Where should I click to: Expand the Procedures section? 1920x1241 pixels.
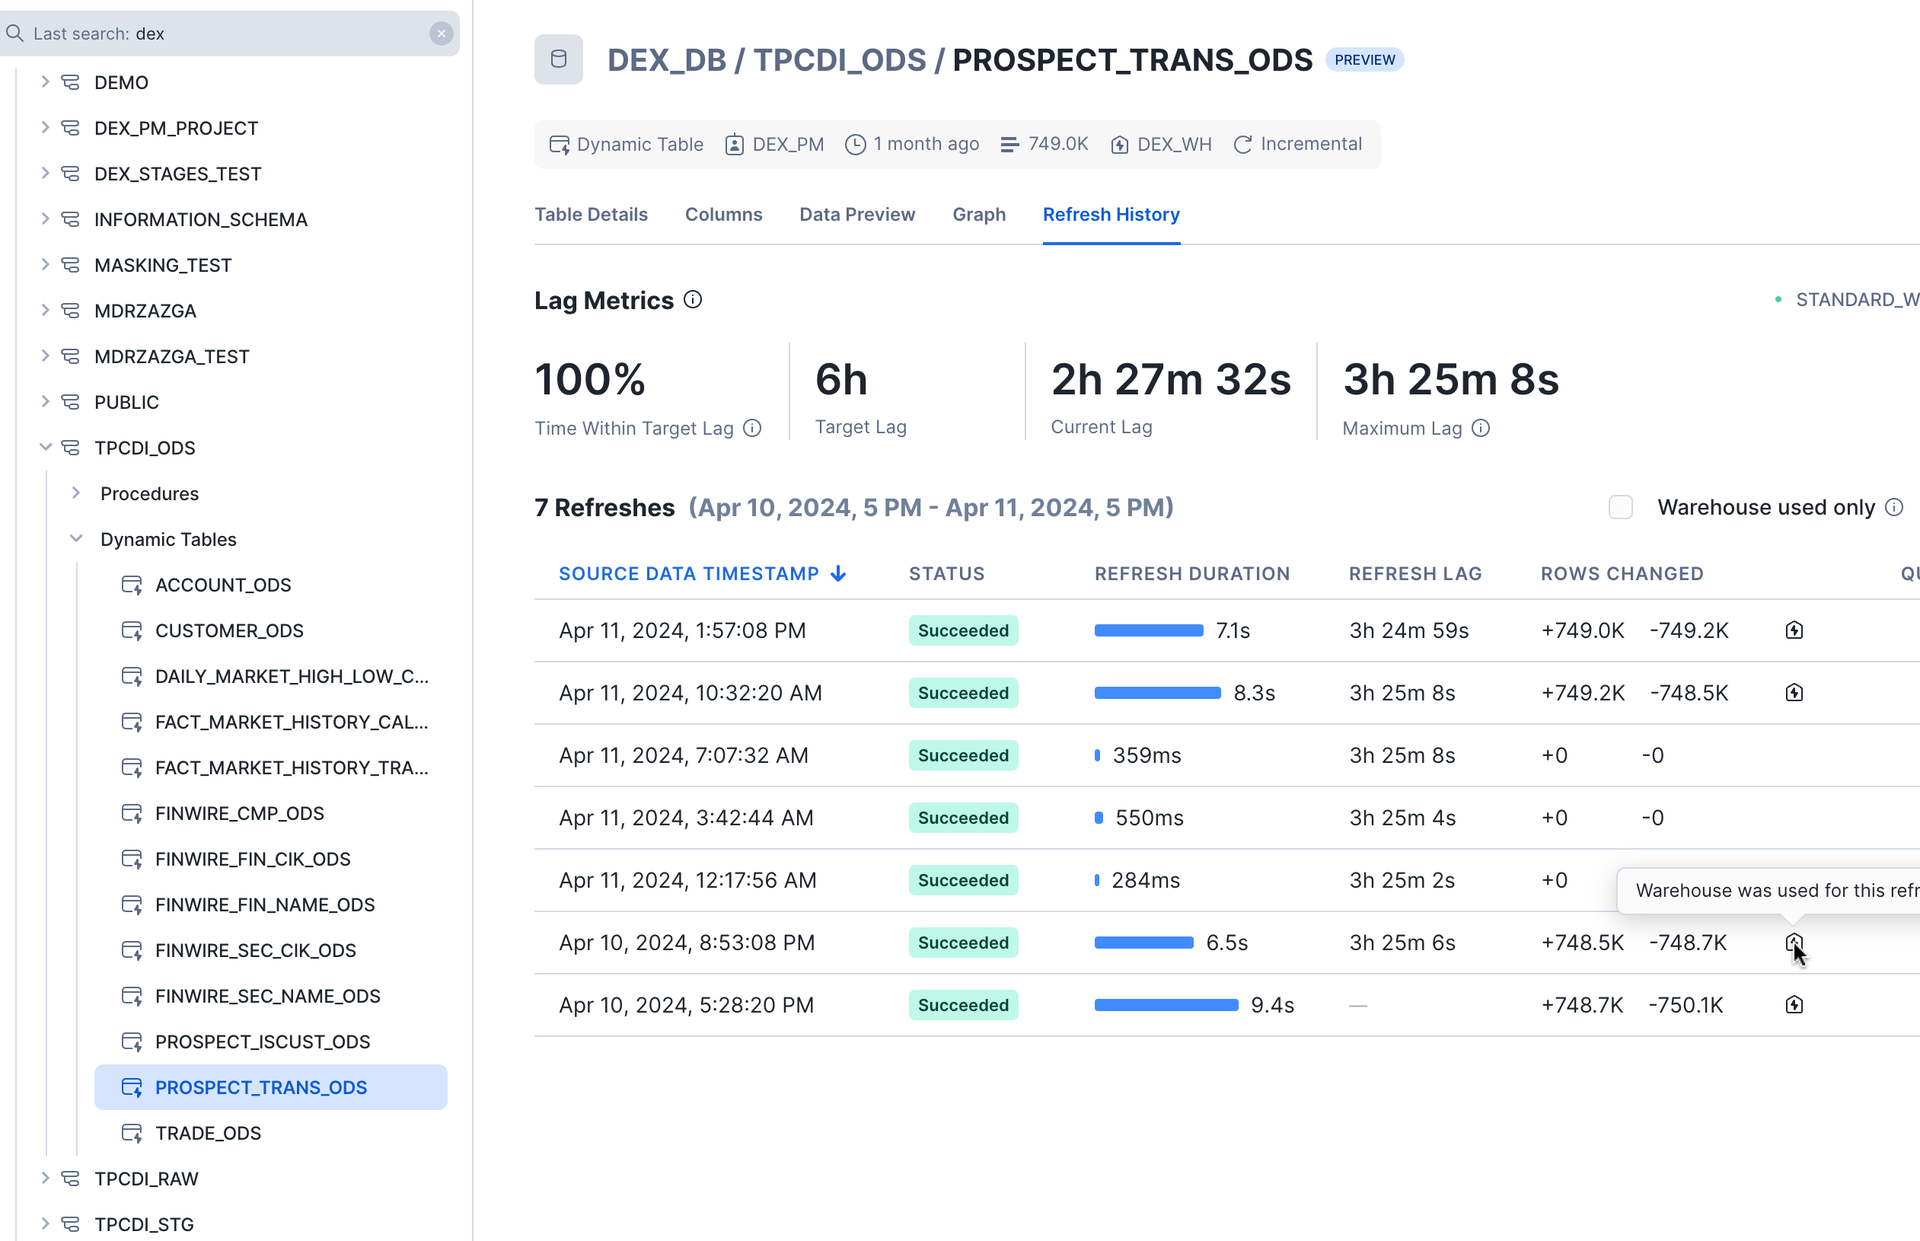76,492
